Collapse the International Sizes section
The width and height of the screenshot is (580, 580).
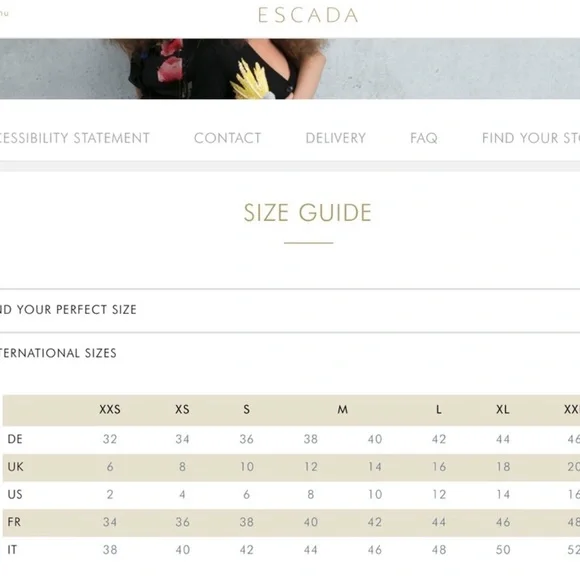tap(290, 353)
